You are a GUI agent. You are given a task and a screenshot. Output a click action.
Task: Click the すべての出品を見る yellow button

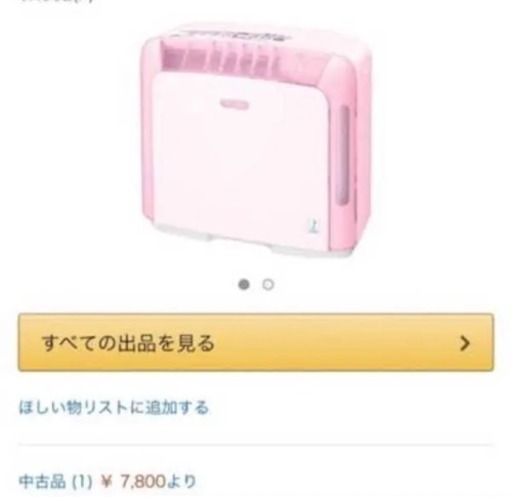click(256, 342)
